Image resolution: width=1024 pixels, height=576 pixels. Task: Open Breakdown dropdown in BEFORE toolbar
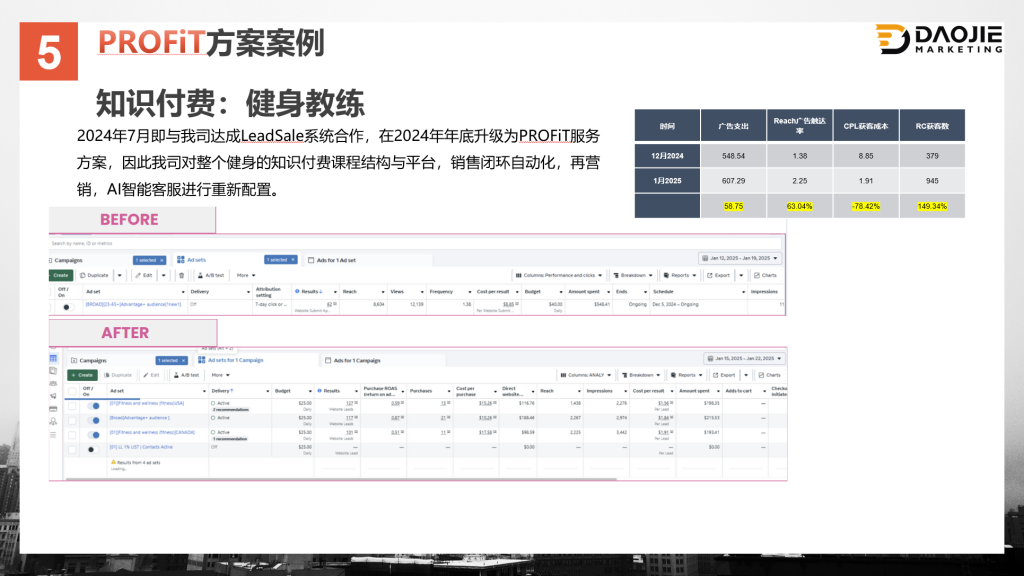tap(633, 276)
